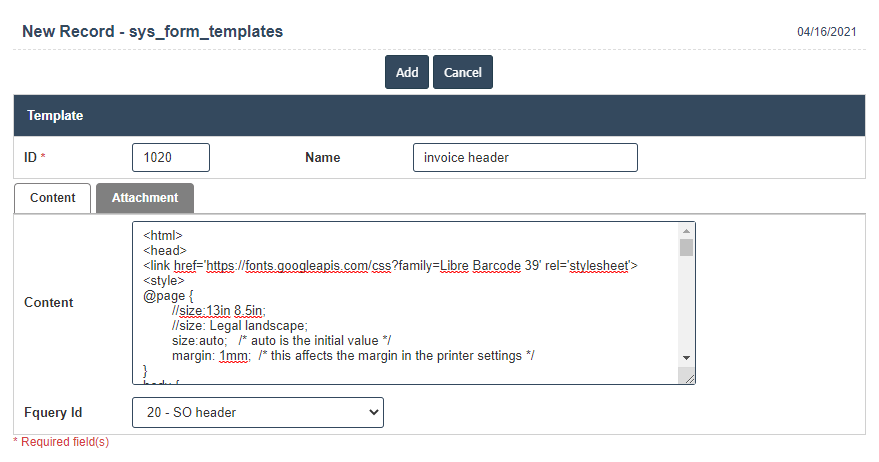This screenshot has height=462, width=879.
Task: Click the textarea scrollbar up arrow
Action: 686,231
